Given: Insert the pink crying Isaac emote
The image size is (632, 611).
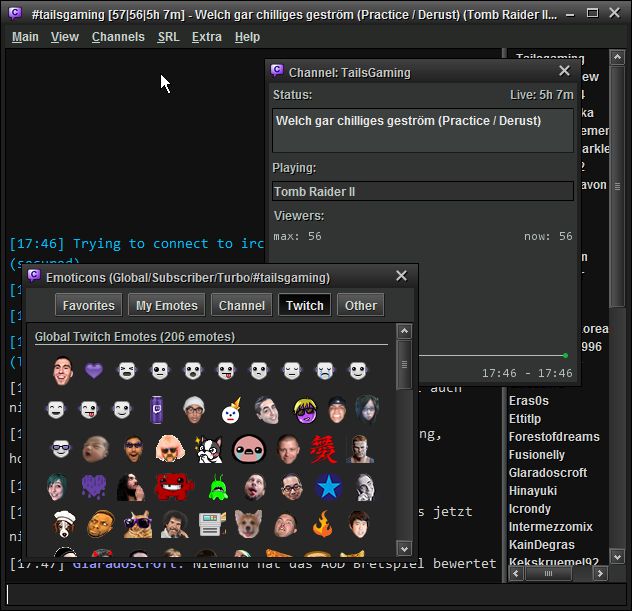Looking at the screenshot, I should pos(249,449).
